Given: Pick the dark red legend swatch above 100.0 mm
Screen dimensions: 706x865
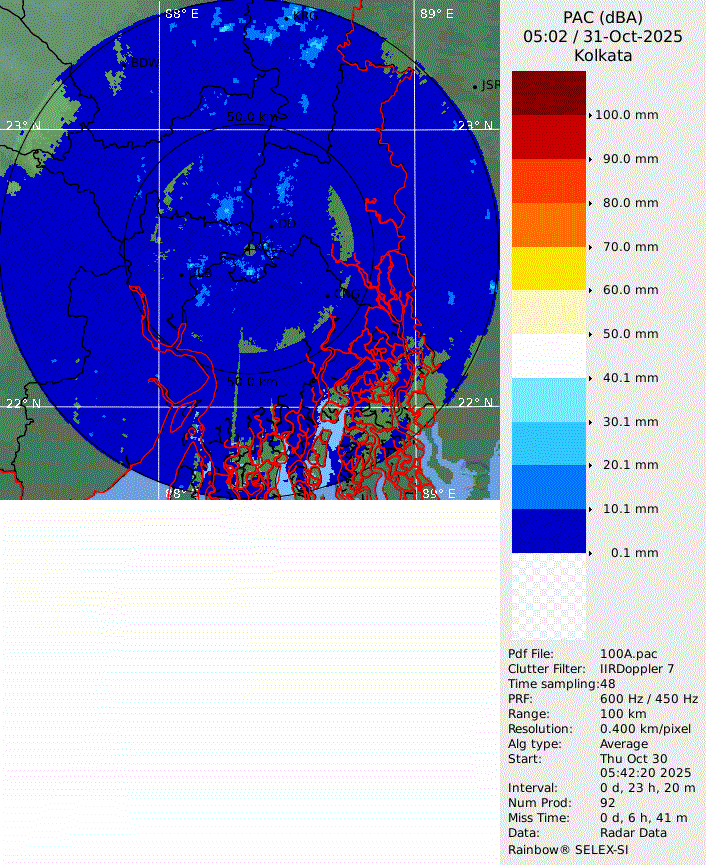Looking at the screenshot, I should click(548, 92).
